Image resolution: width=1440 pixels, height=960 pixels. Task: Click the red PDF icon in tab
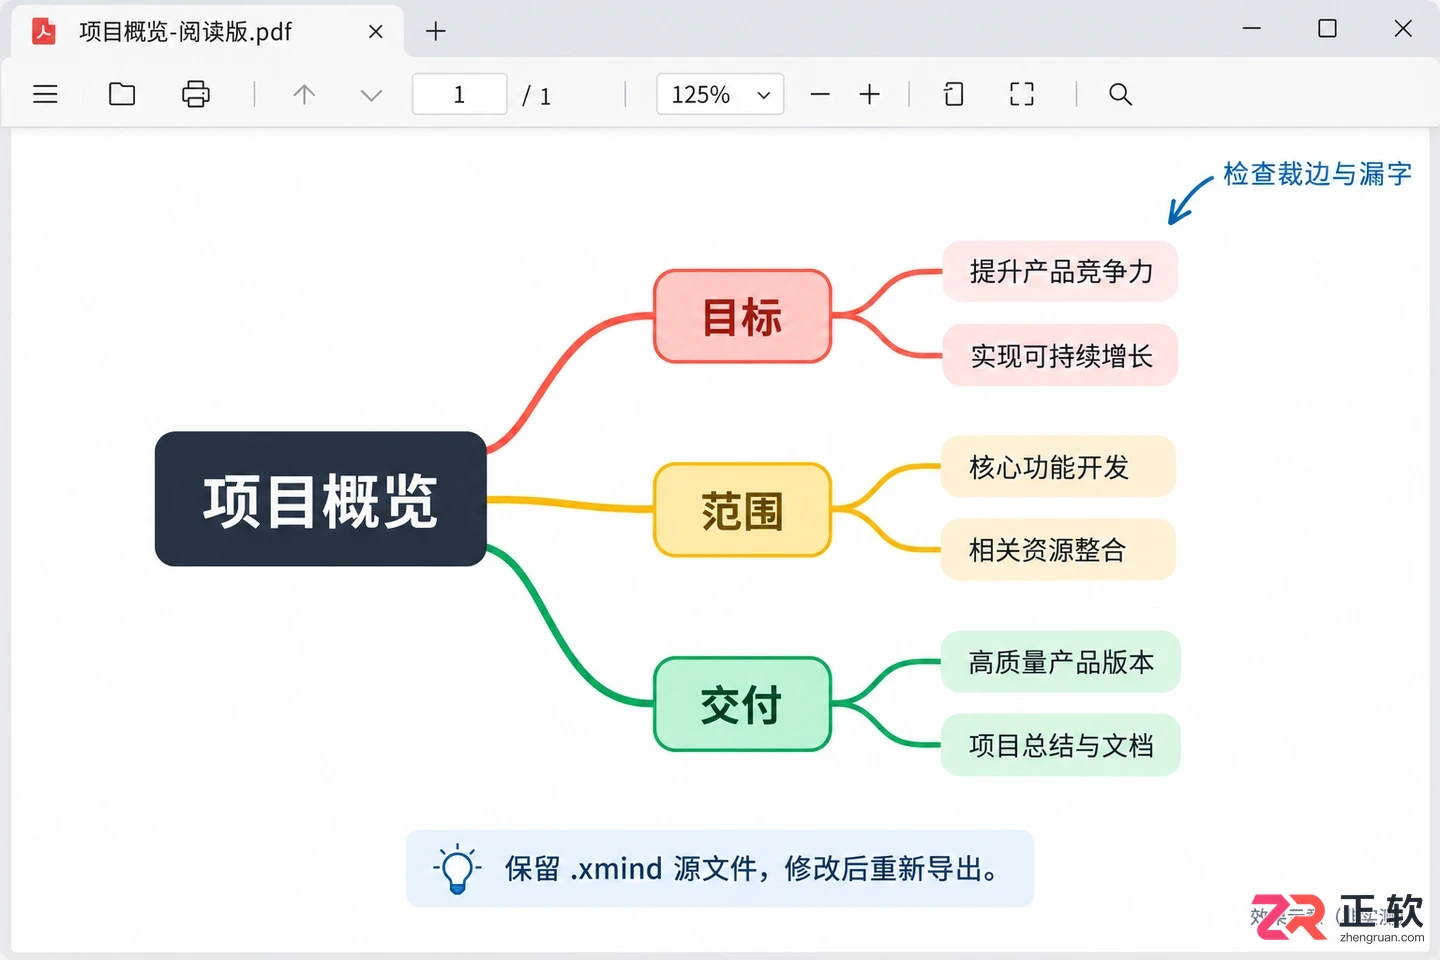pos(44,32)
